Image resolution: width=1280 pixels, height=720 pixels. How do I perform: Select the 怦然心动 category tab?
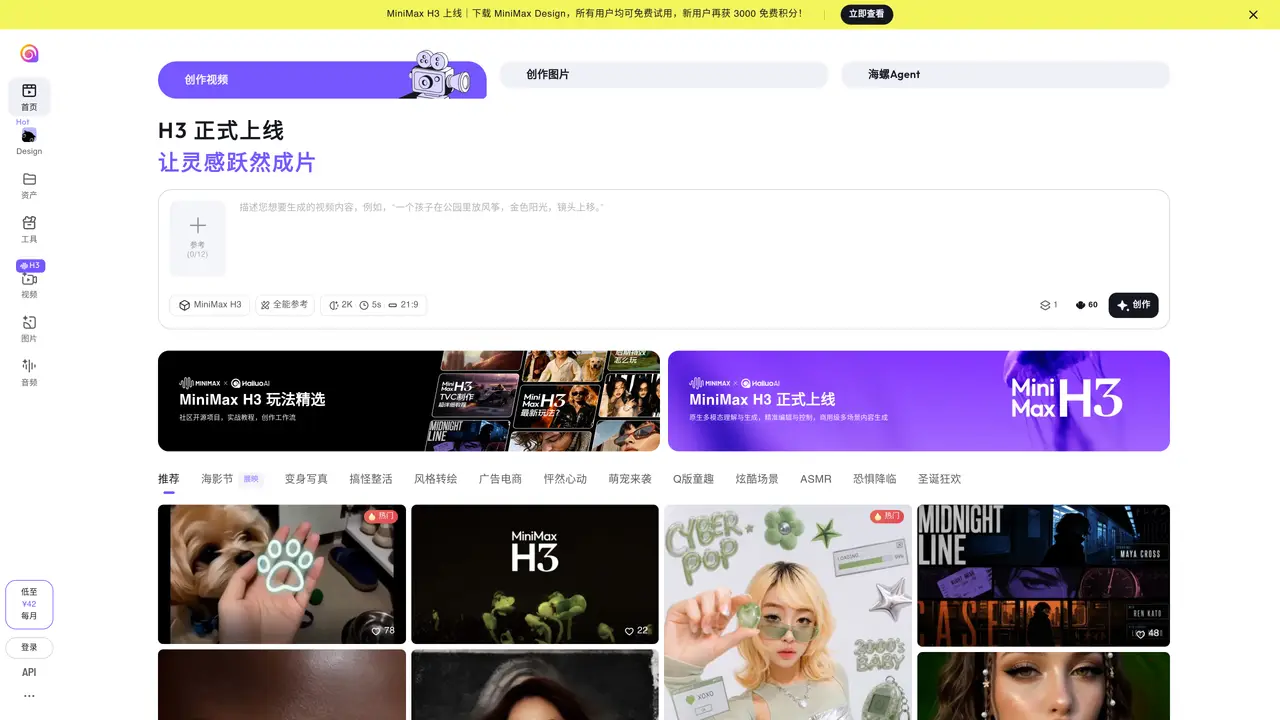[x=565, y=479]
